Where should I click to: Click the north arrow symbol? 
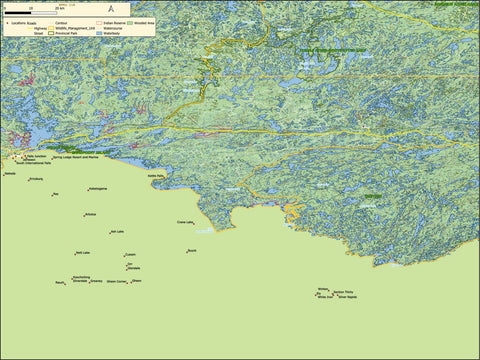coord(111,9)
